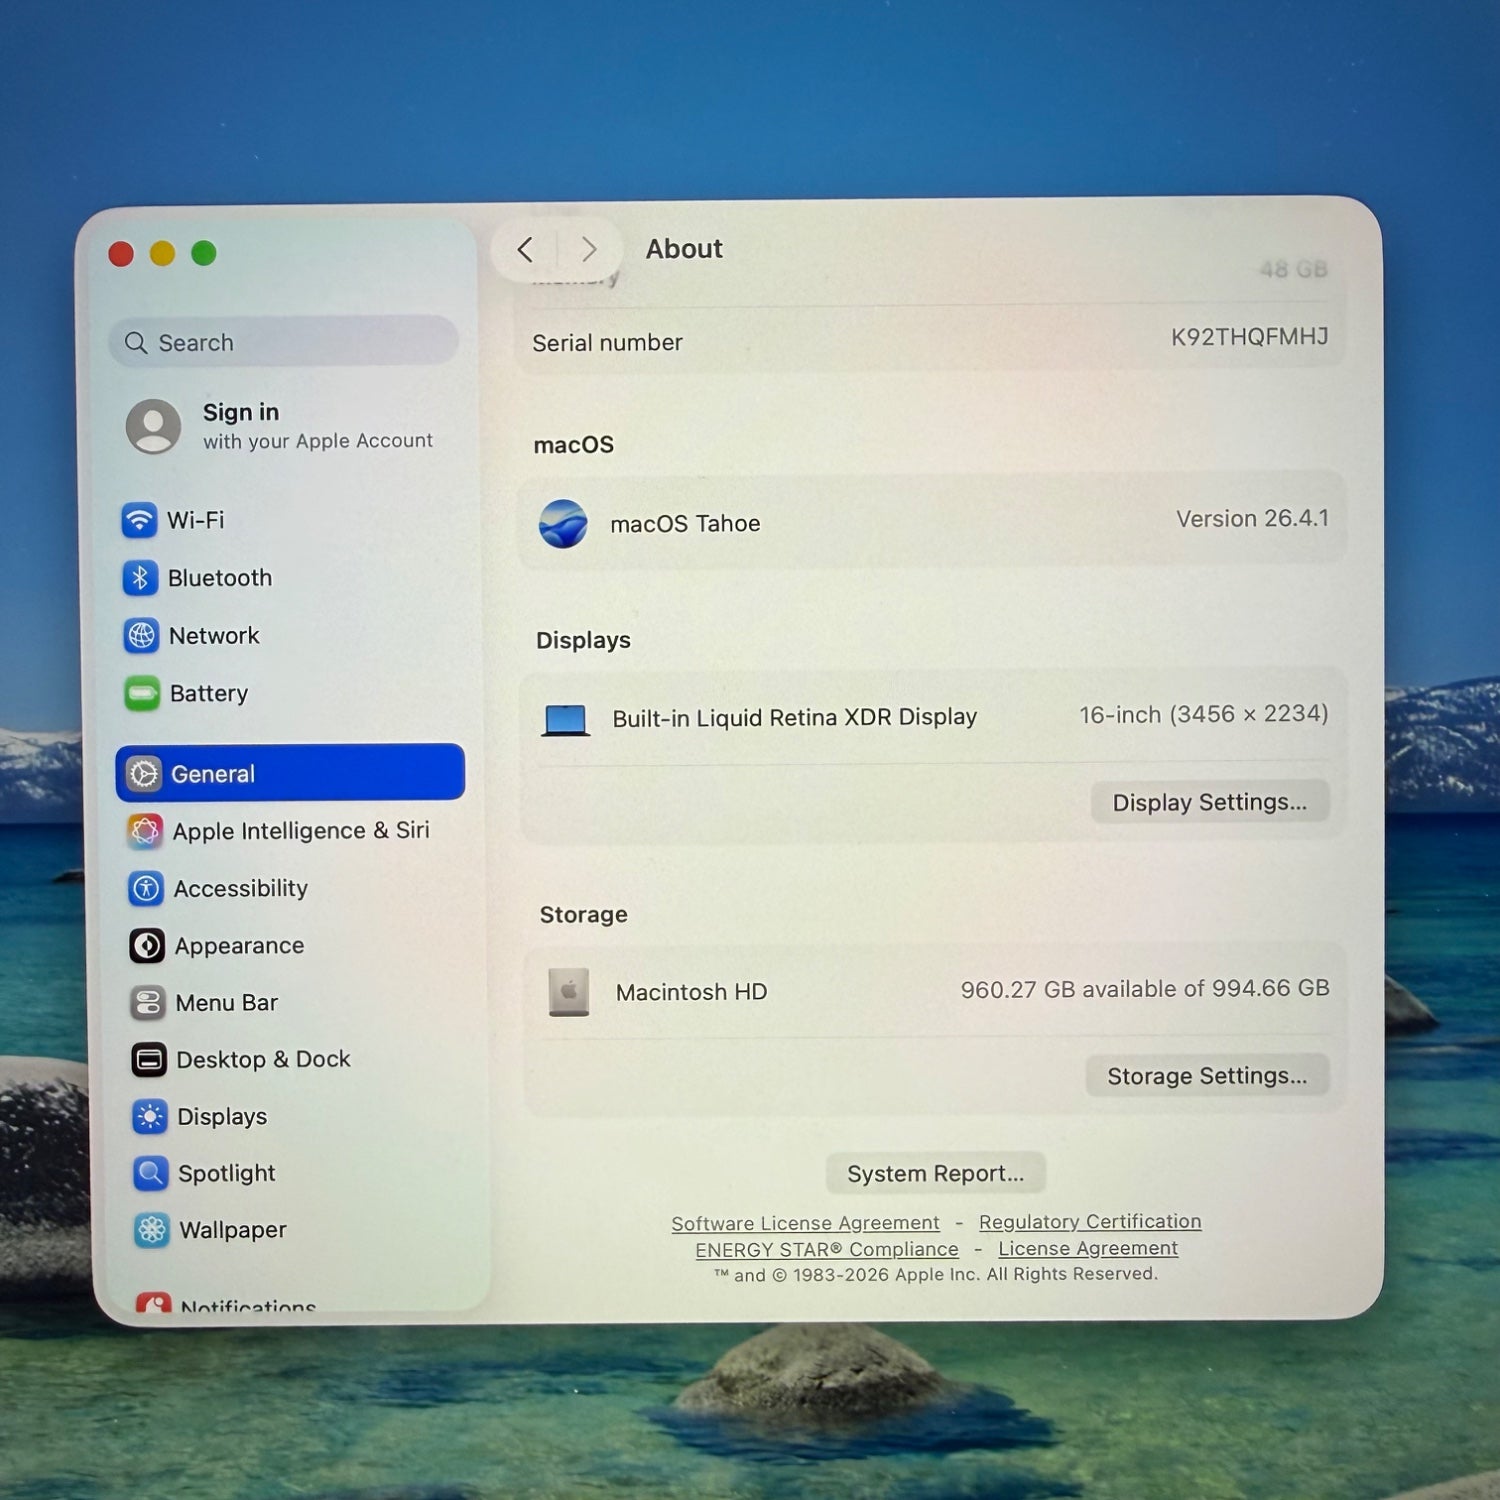Viewport: 1500px width, 1500px height.
Task: Open Bluetooth settings pane
Action: click(290, 578)
